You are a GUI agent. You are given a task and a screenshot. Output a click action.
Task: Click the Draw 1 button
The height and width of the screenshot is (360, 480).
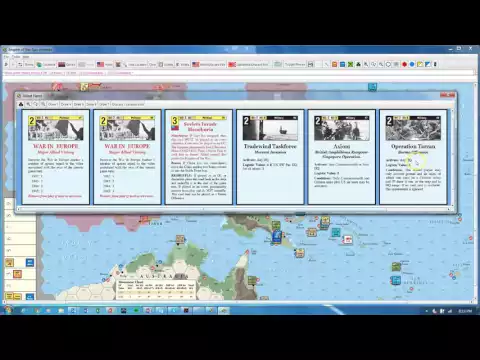[53, 104]
